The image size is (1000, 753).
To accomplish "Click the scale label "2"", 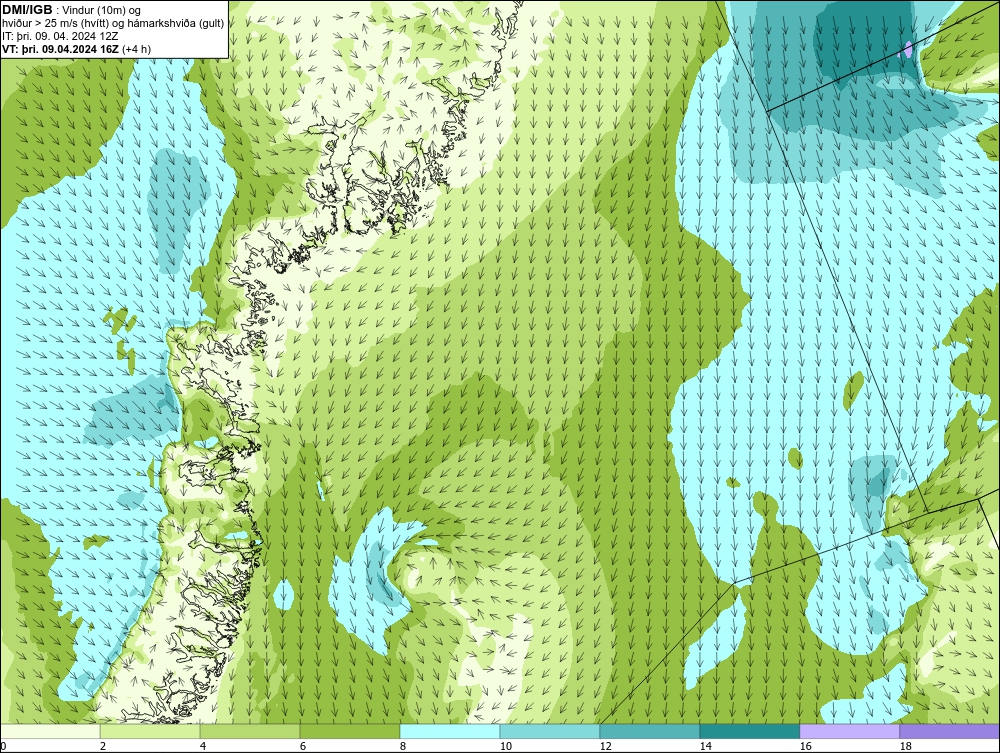I will (103, 746).
